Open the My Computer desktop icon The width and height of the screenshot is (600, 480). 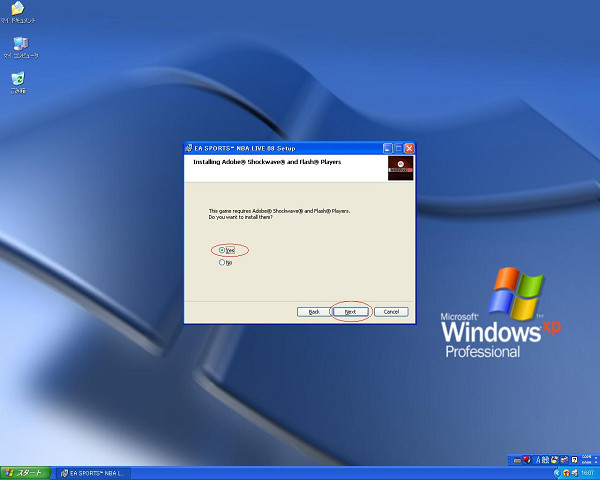coord(21,47)
